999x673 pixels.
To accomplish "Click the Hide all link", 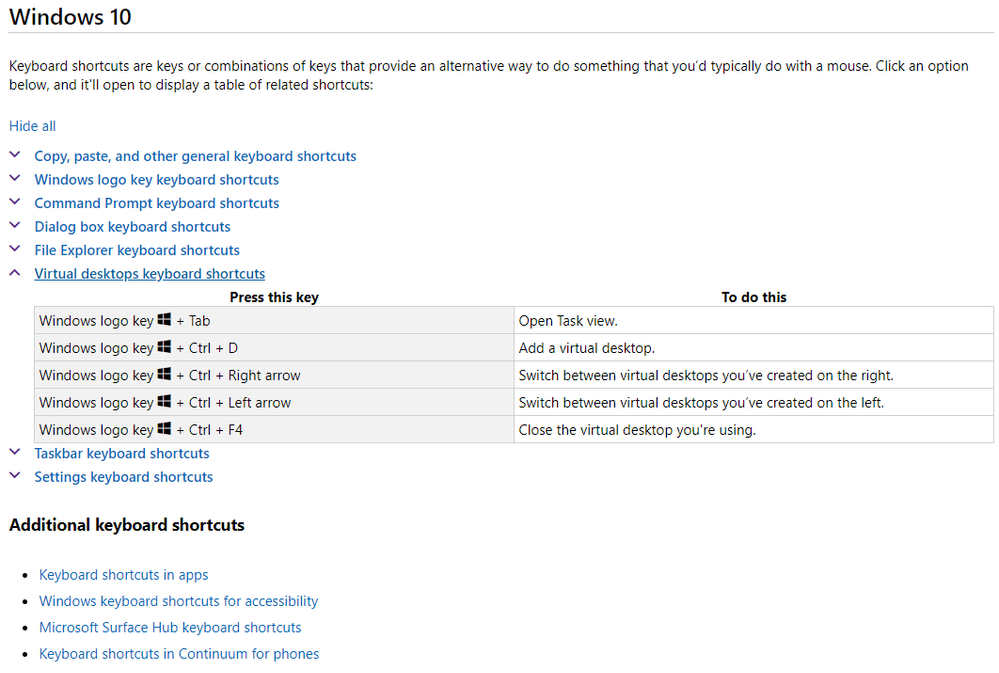I will tap(32, 126).
